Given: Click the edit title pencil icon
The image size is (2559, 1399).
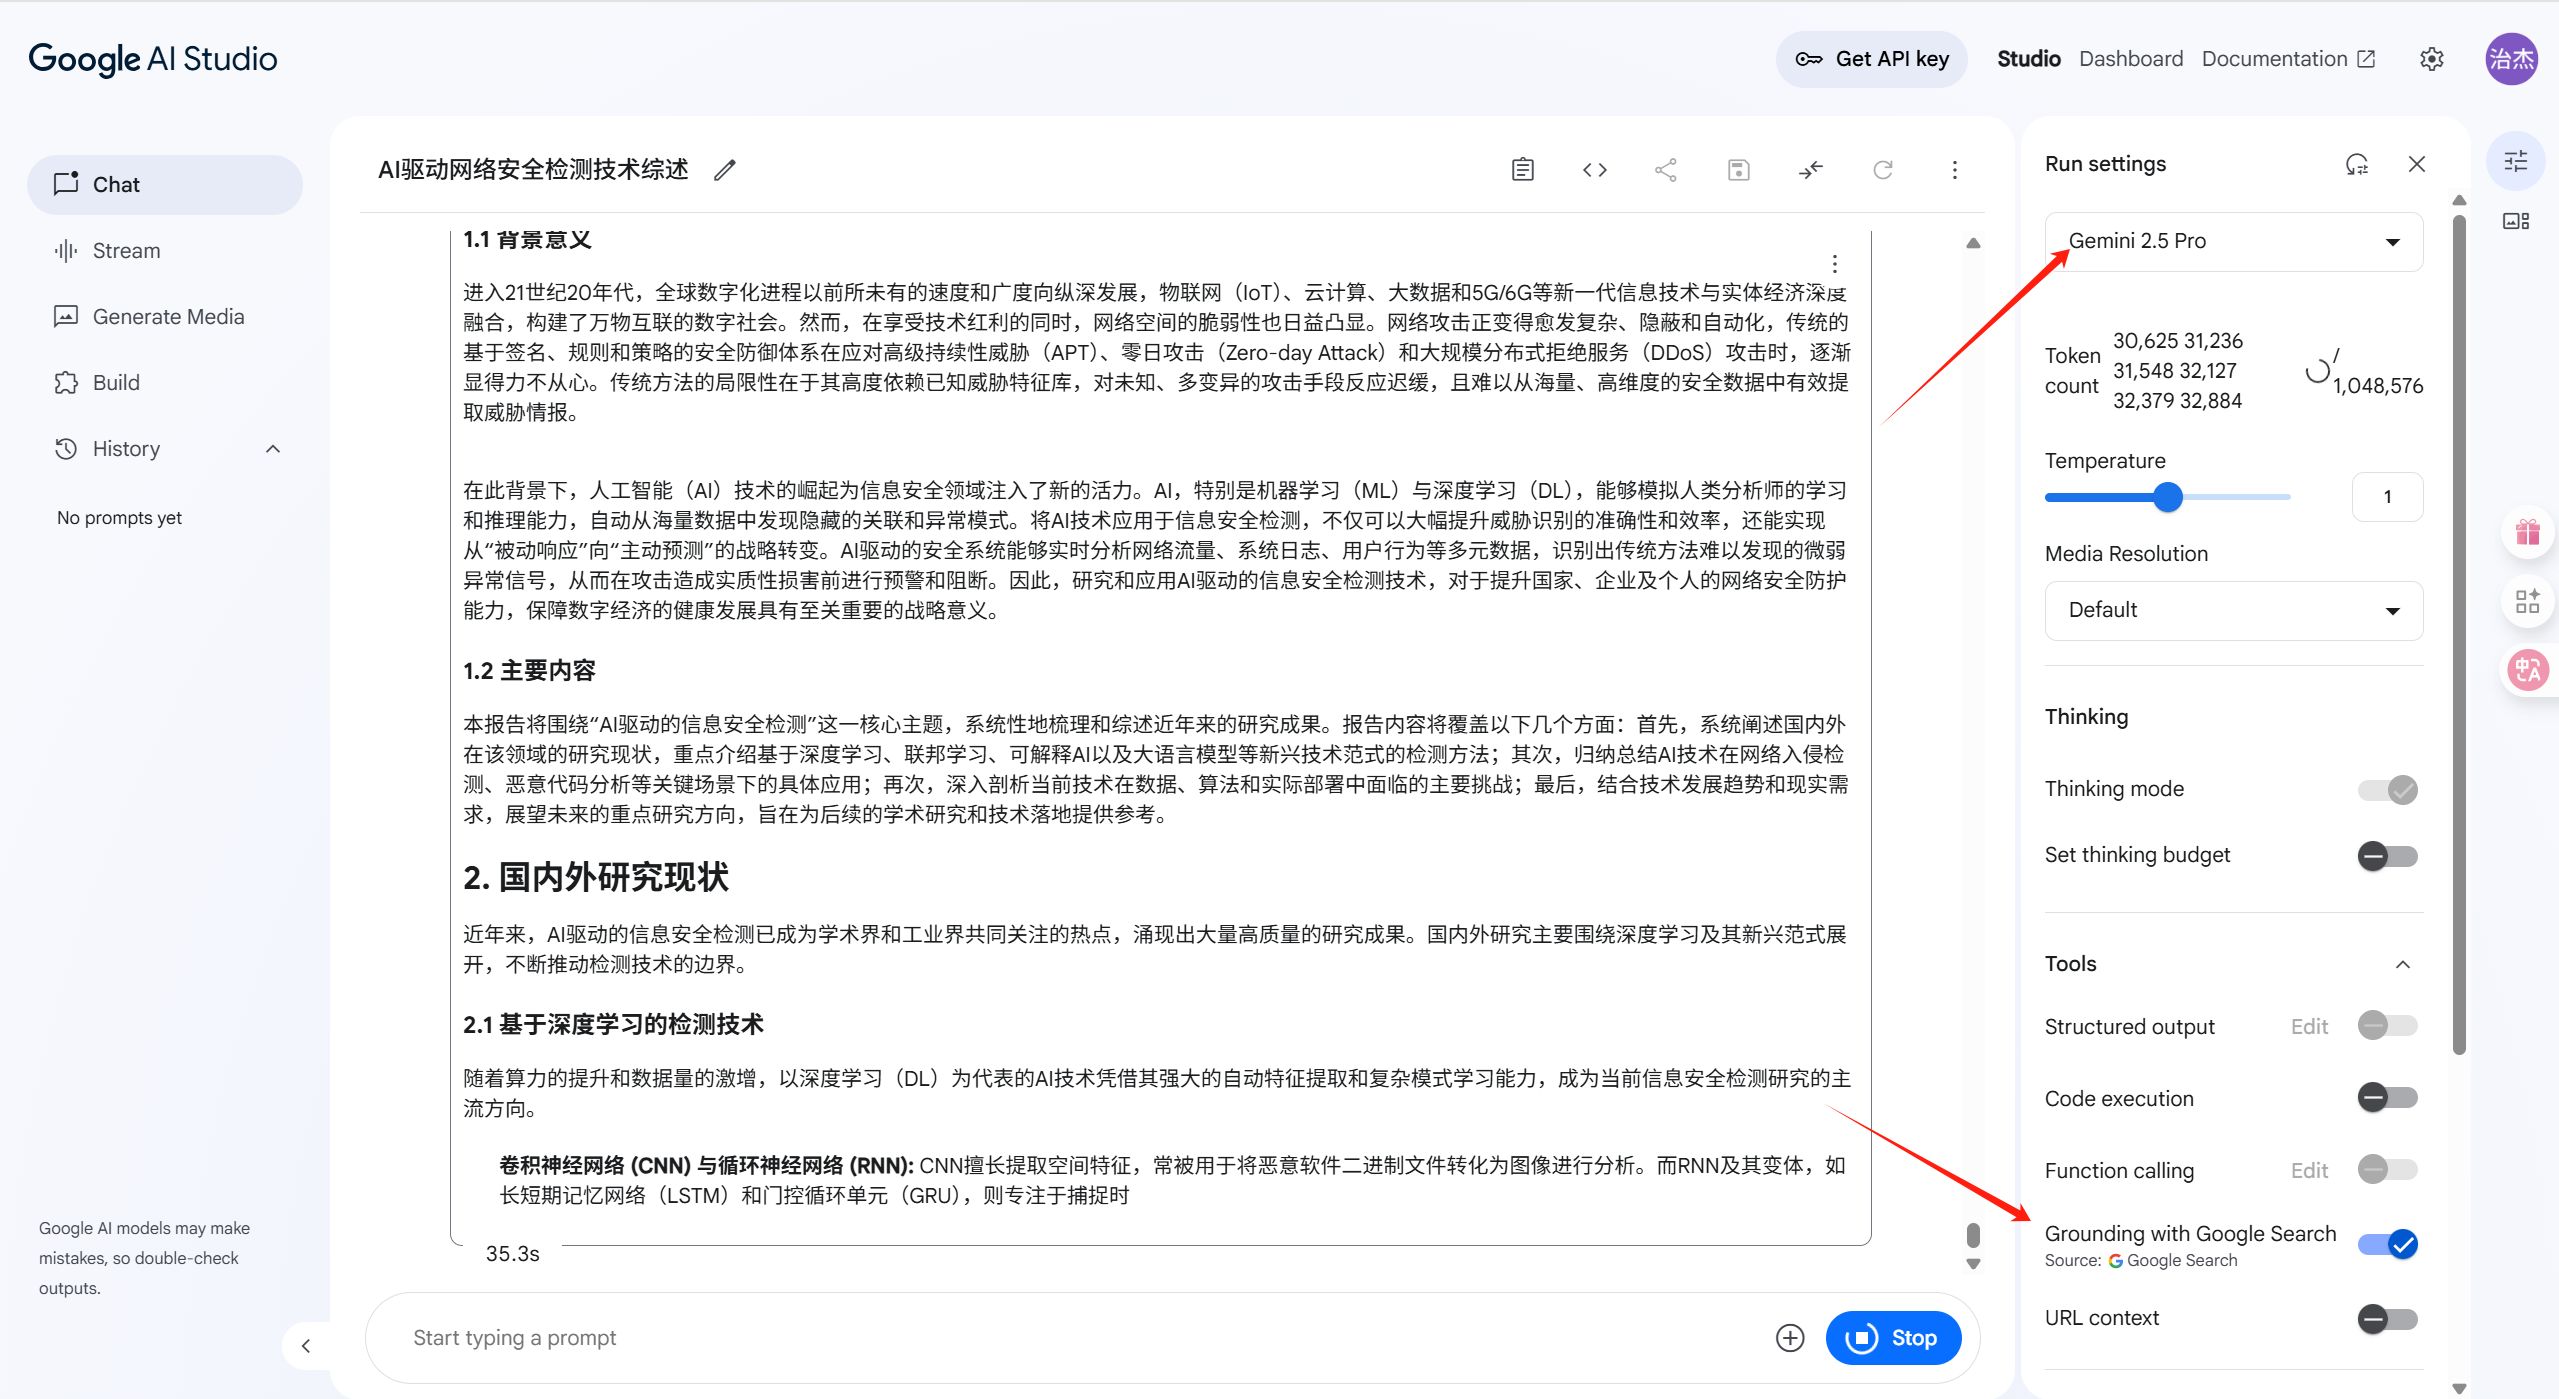Looking at the screenshot, I should [725, 170].
